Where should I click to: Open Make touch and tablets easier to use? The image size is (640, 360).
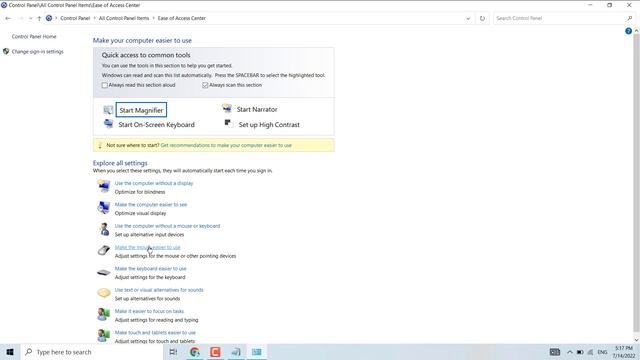pyautogui.click(x=155, y=333)
